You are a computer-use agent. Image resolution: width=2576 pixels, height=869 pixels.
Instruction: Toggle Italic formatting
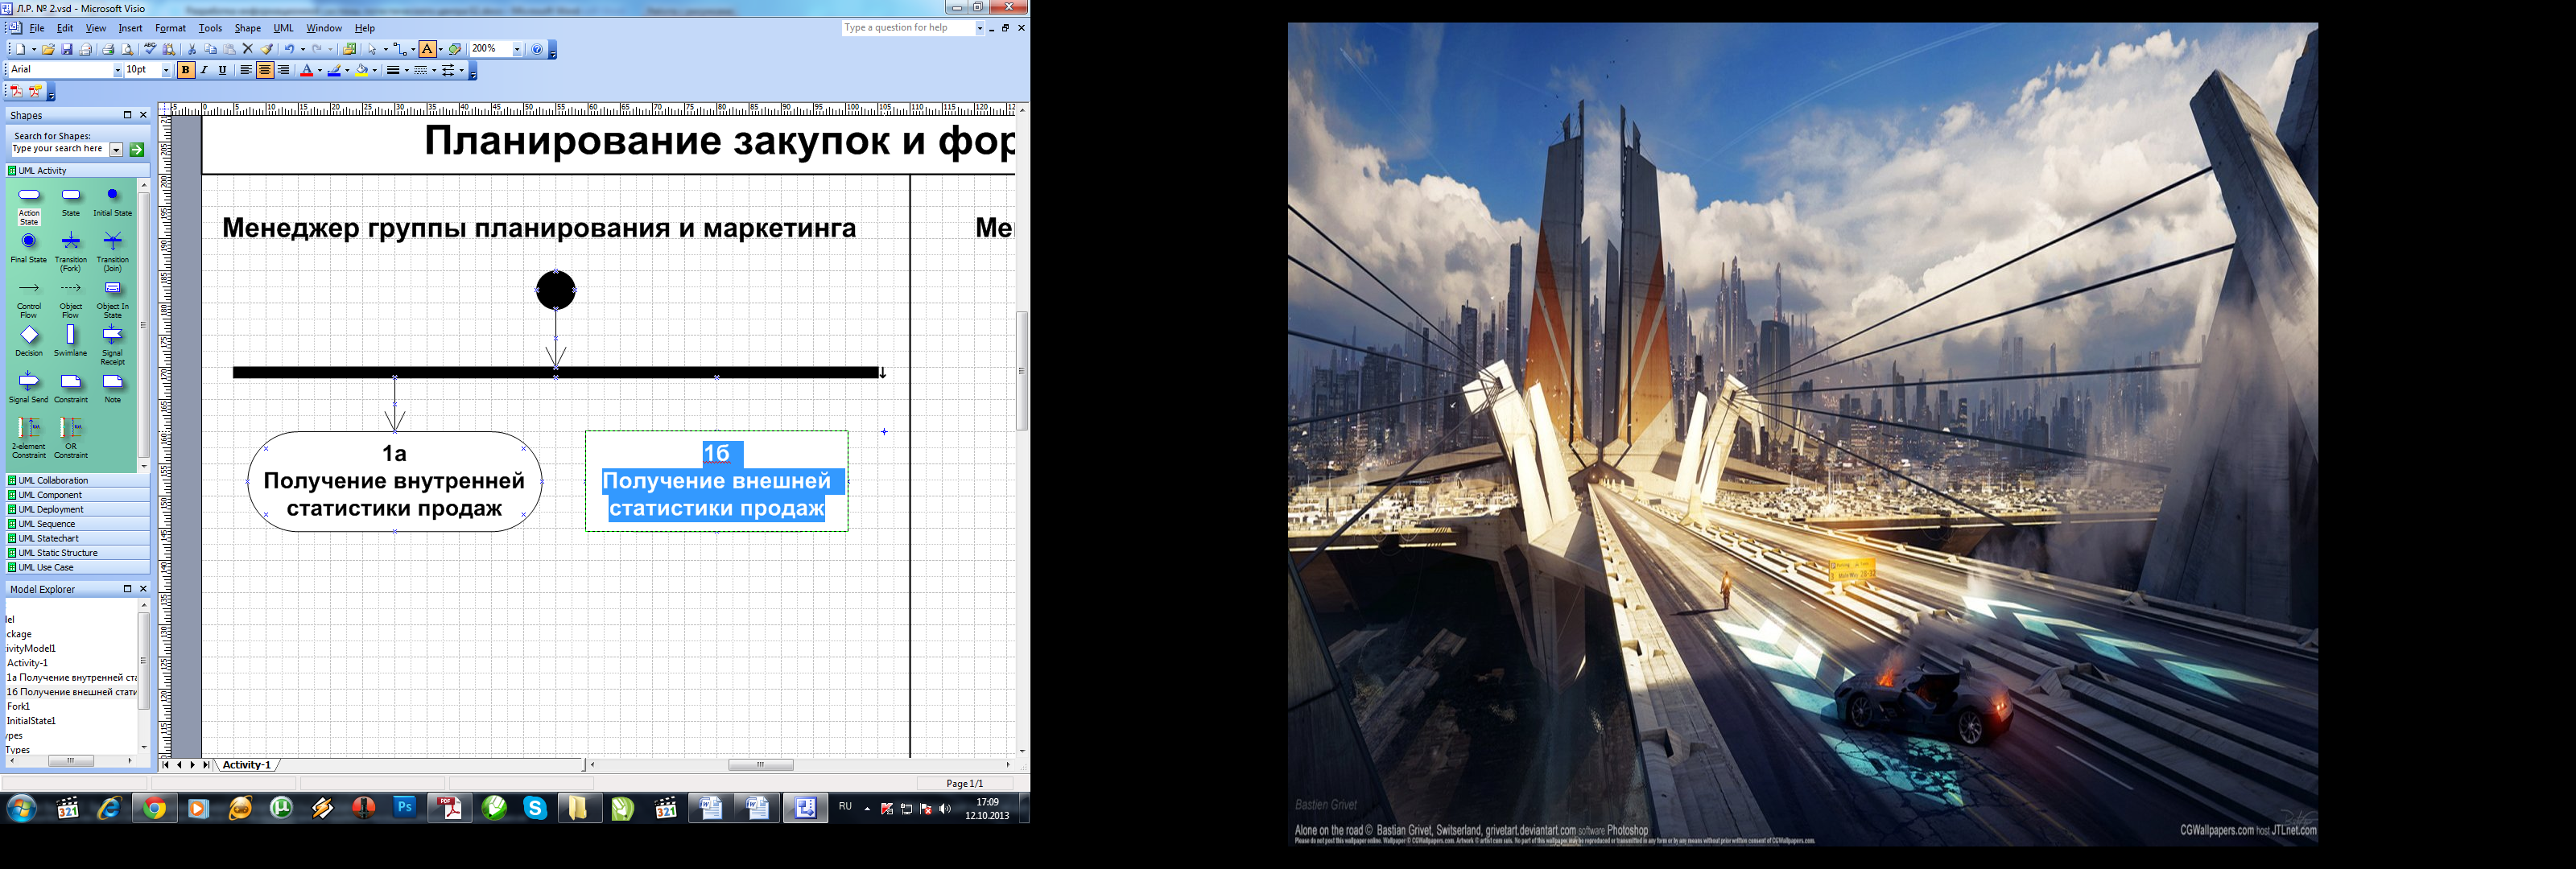(204, 70)
